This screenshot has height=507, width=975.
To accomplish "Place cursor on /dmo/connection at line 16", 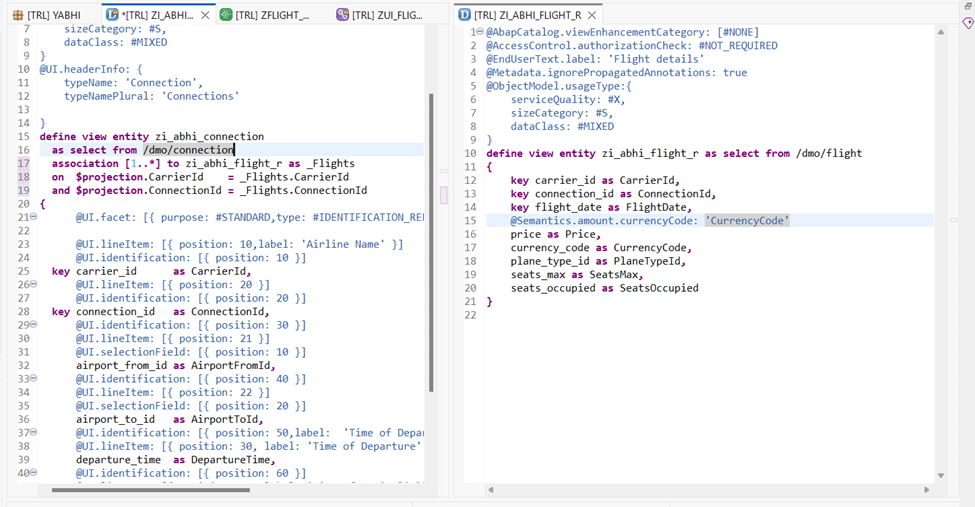I will click(x=188, y=150).
